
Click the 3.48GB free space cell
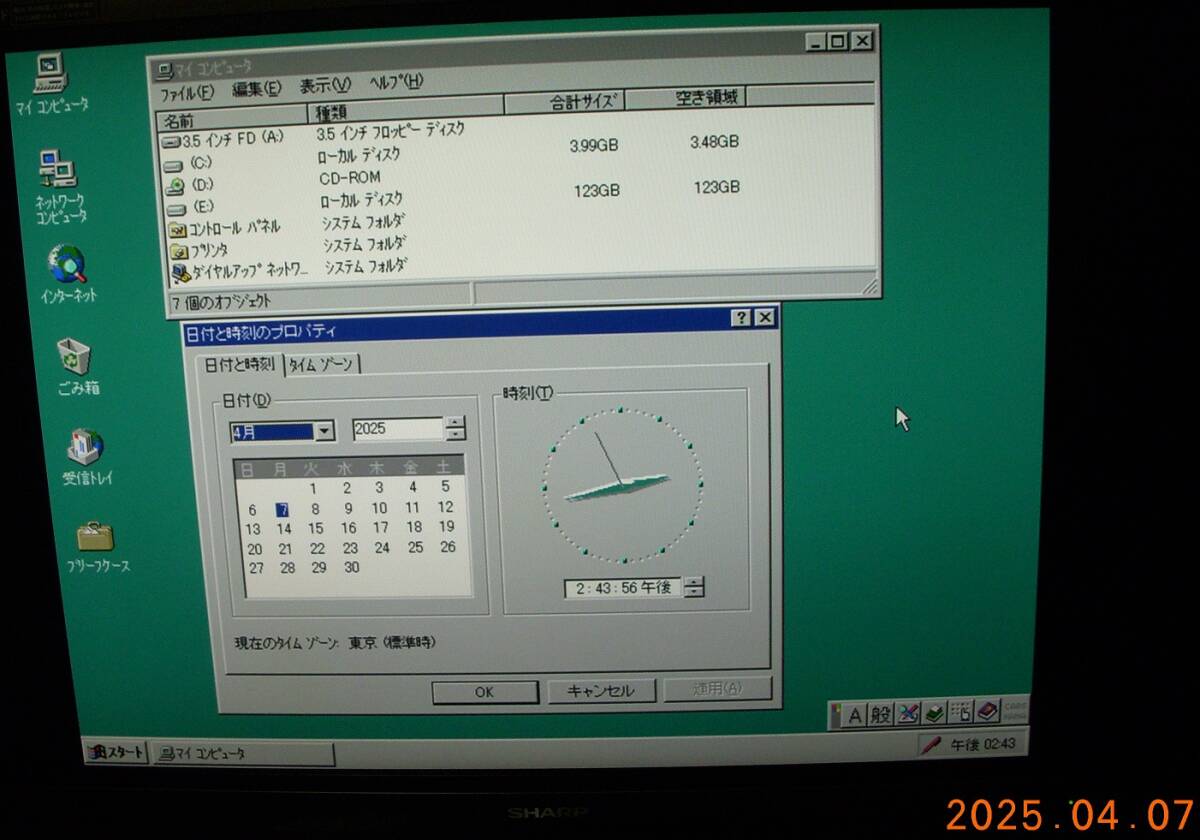[714, 142]
